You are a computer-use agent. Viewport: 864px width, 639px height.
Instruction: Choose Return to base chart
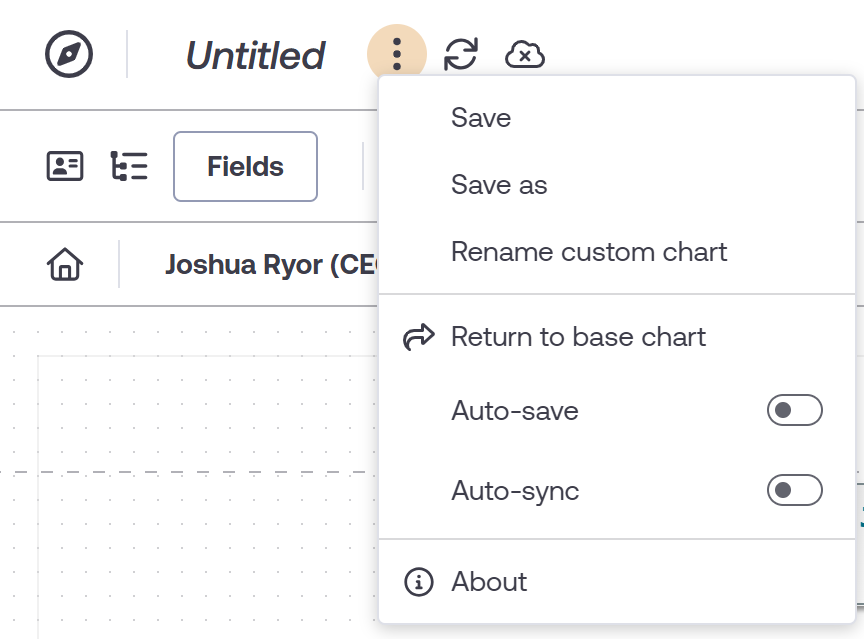578,336
